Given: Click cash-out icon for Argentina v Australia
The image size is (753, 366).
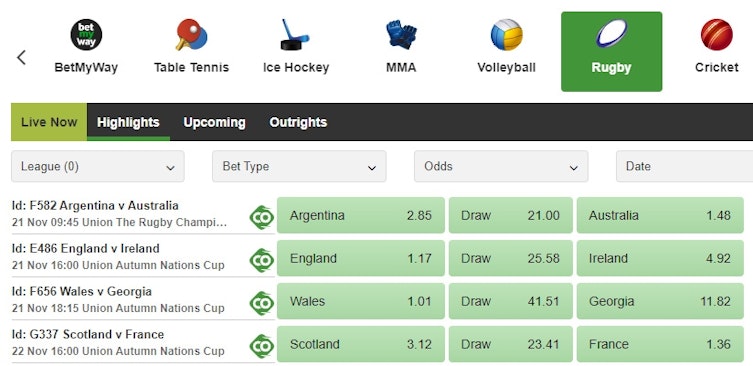Looking at the screenshot, I should click(262, 217).
